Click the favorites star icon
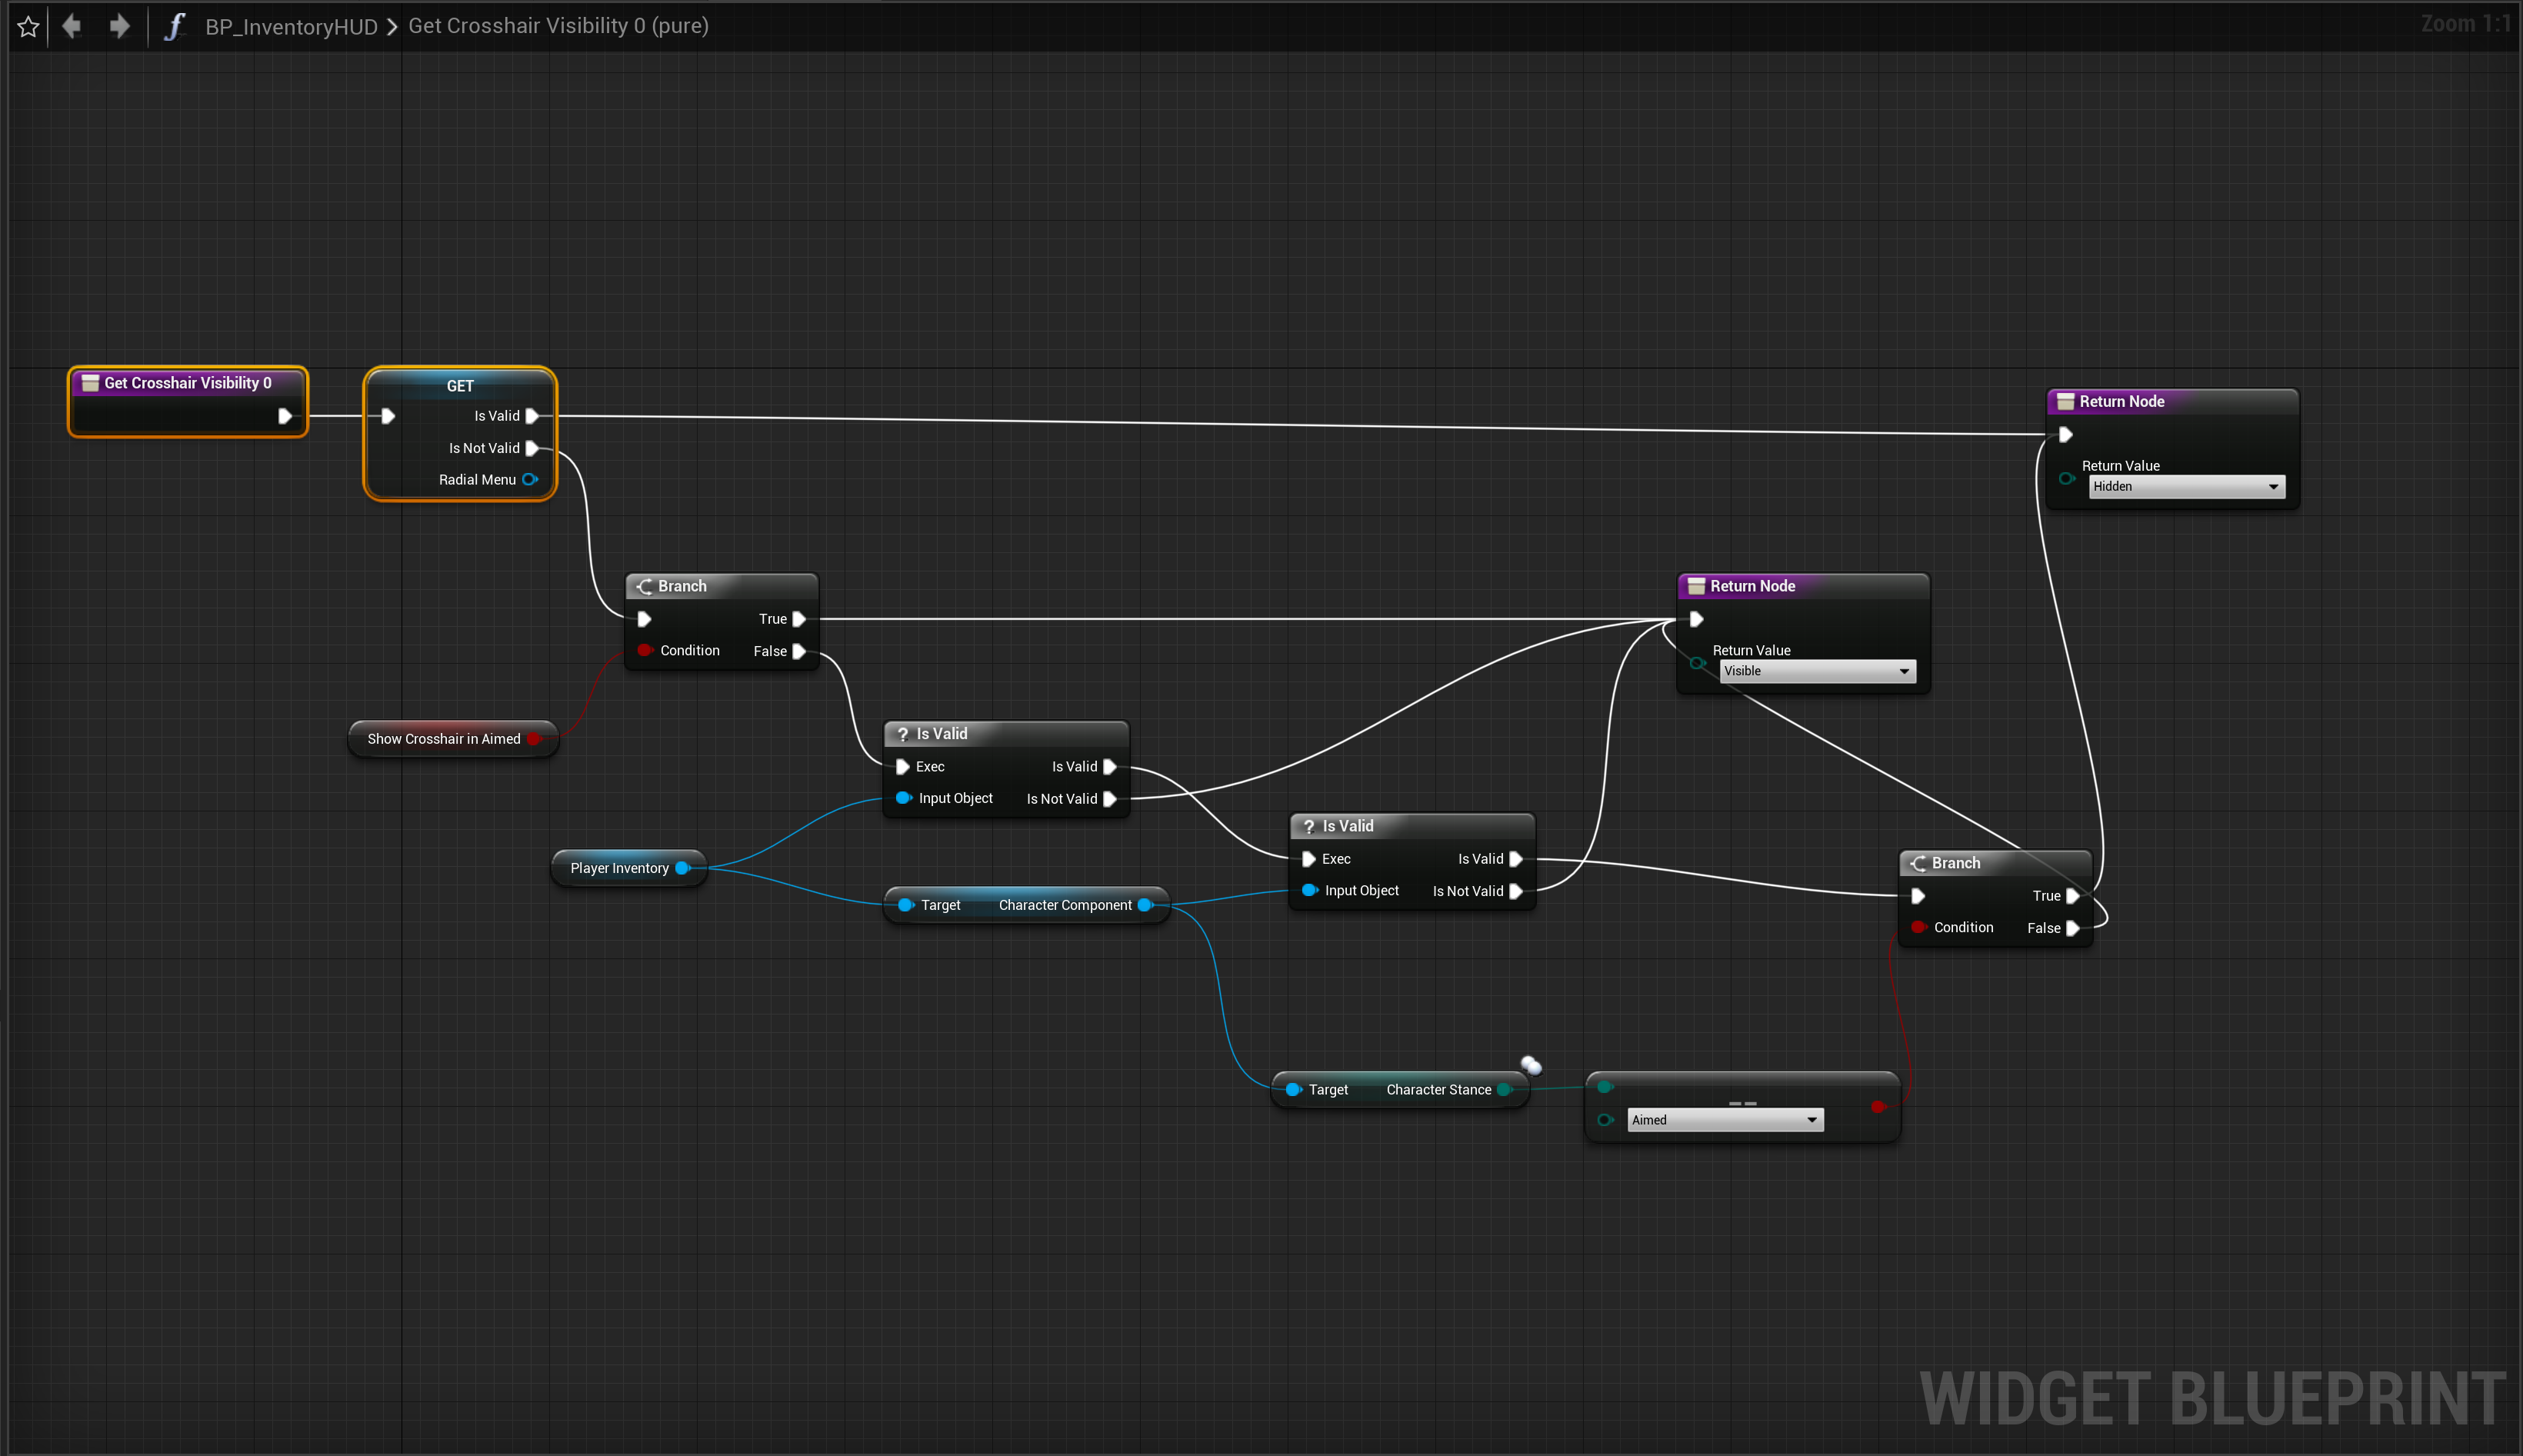The width and height of the screenshot is (2523, 1456). 28,27
